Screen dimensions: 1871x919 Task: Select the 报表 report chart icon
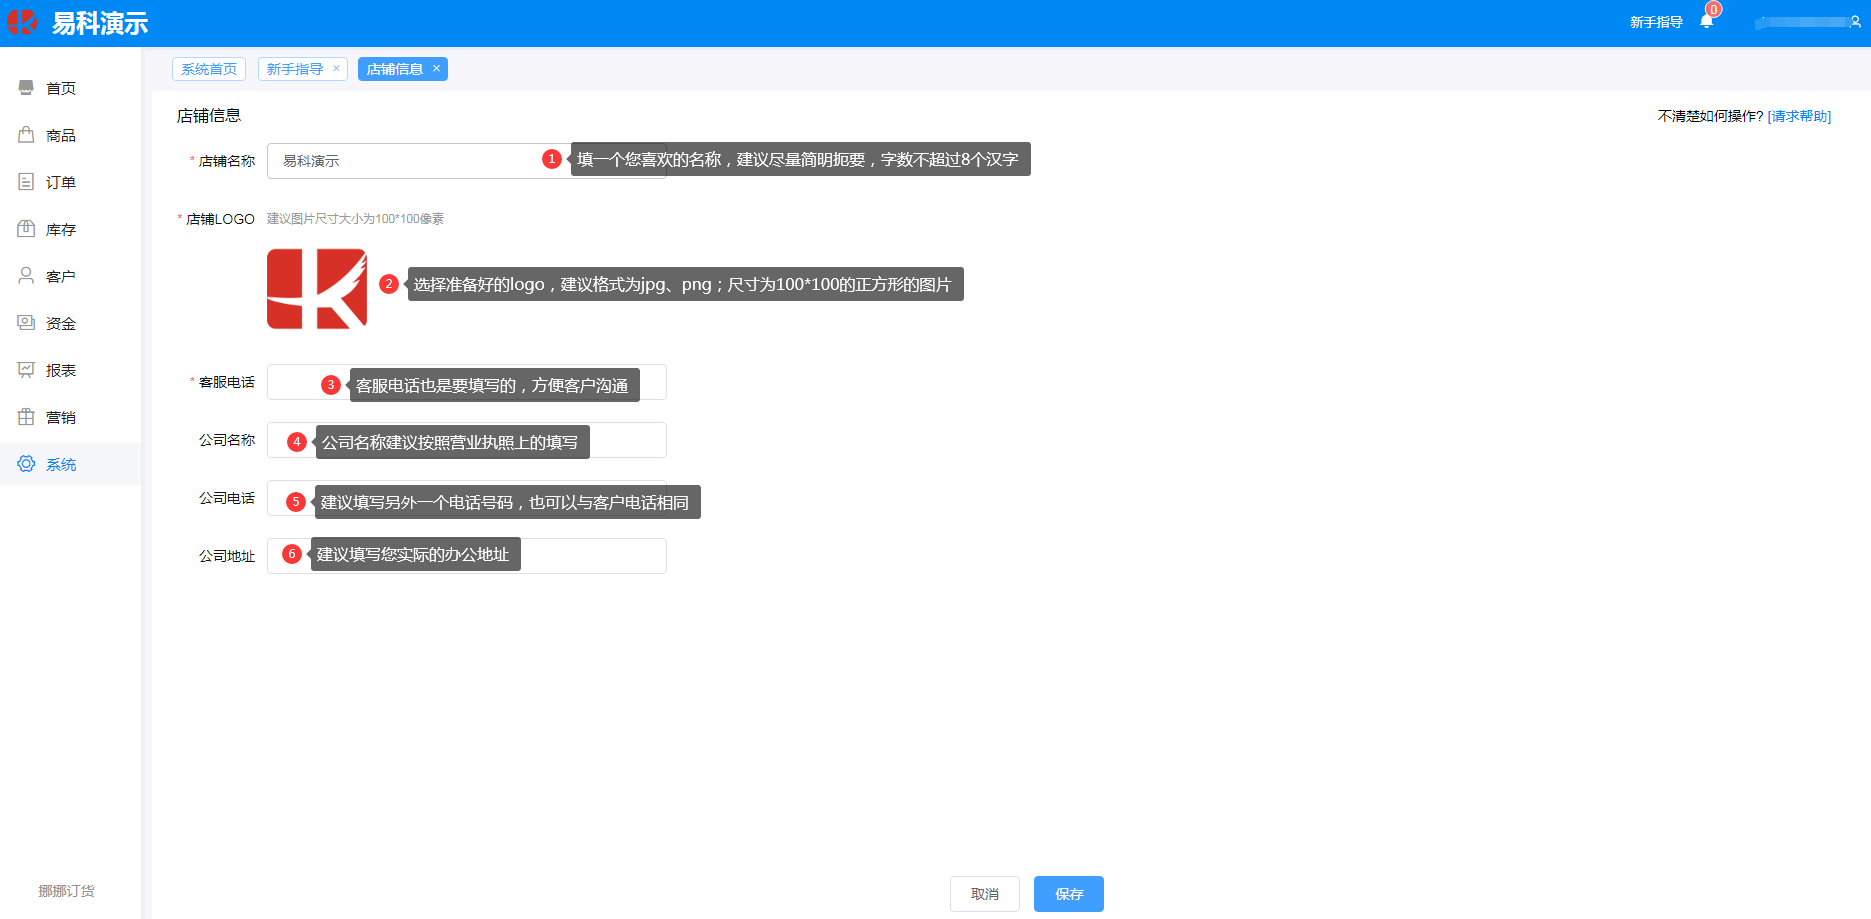[26, 370]
